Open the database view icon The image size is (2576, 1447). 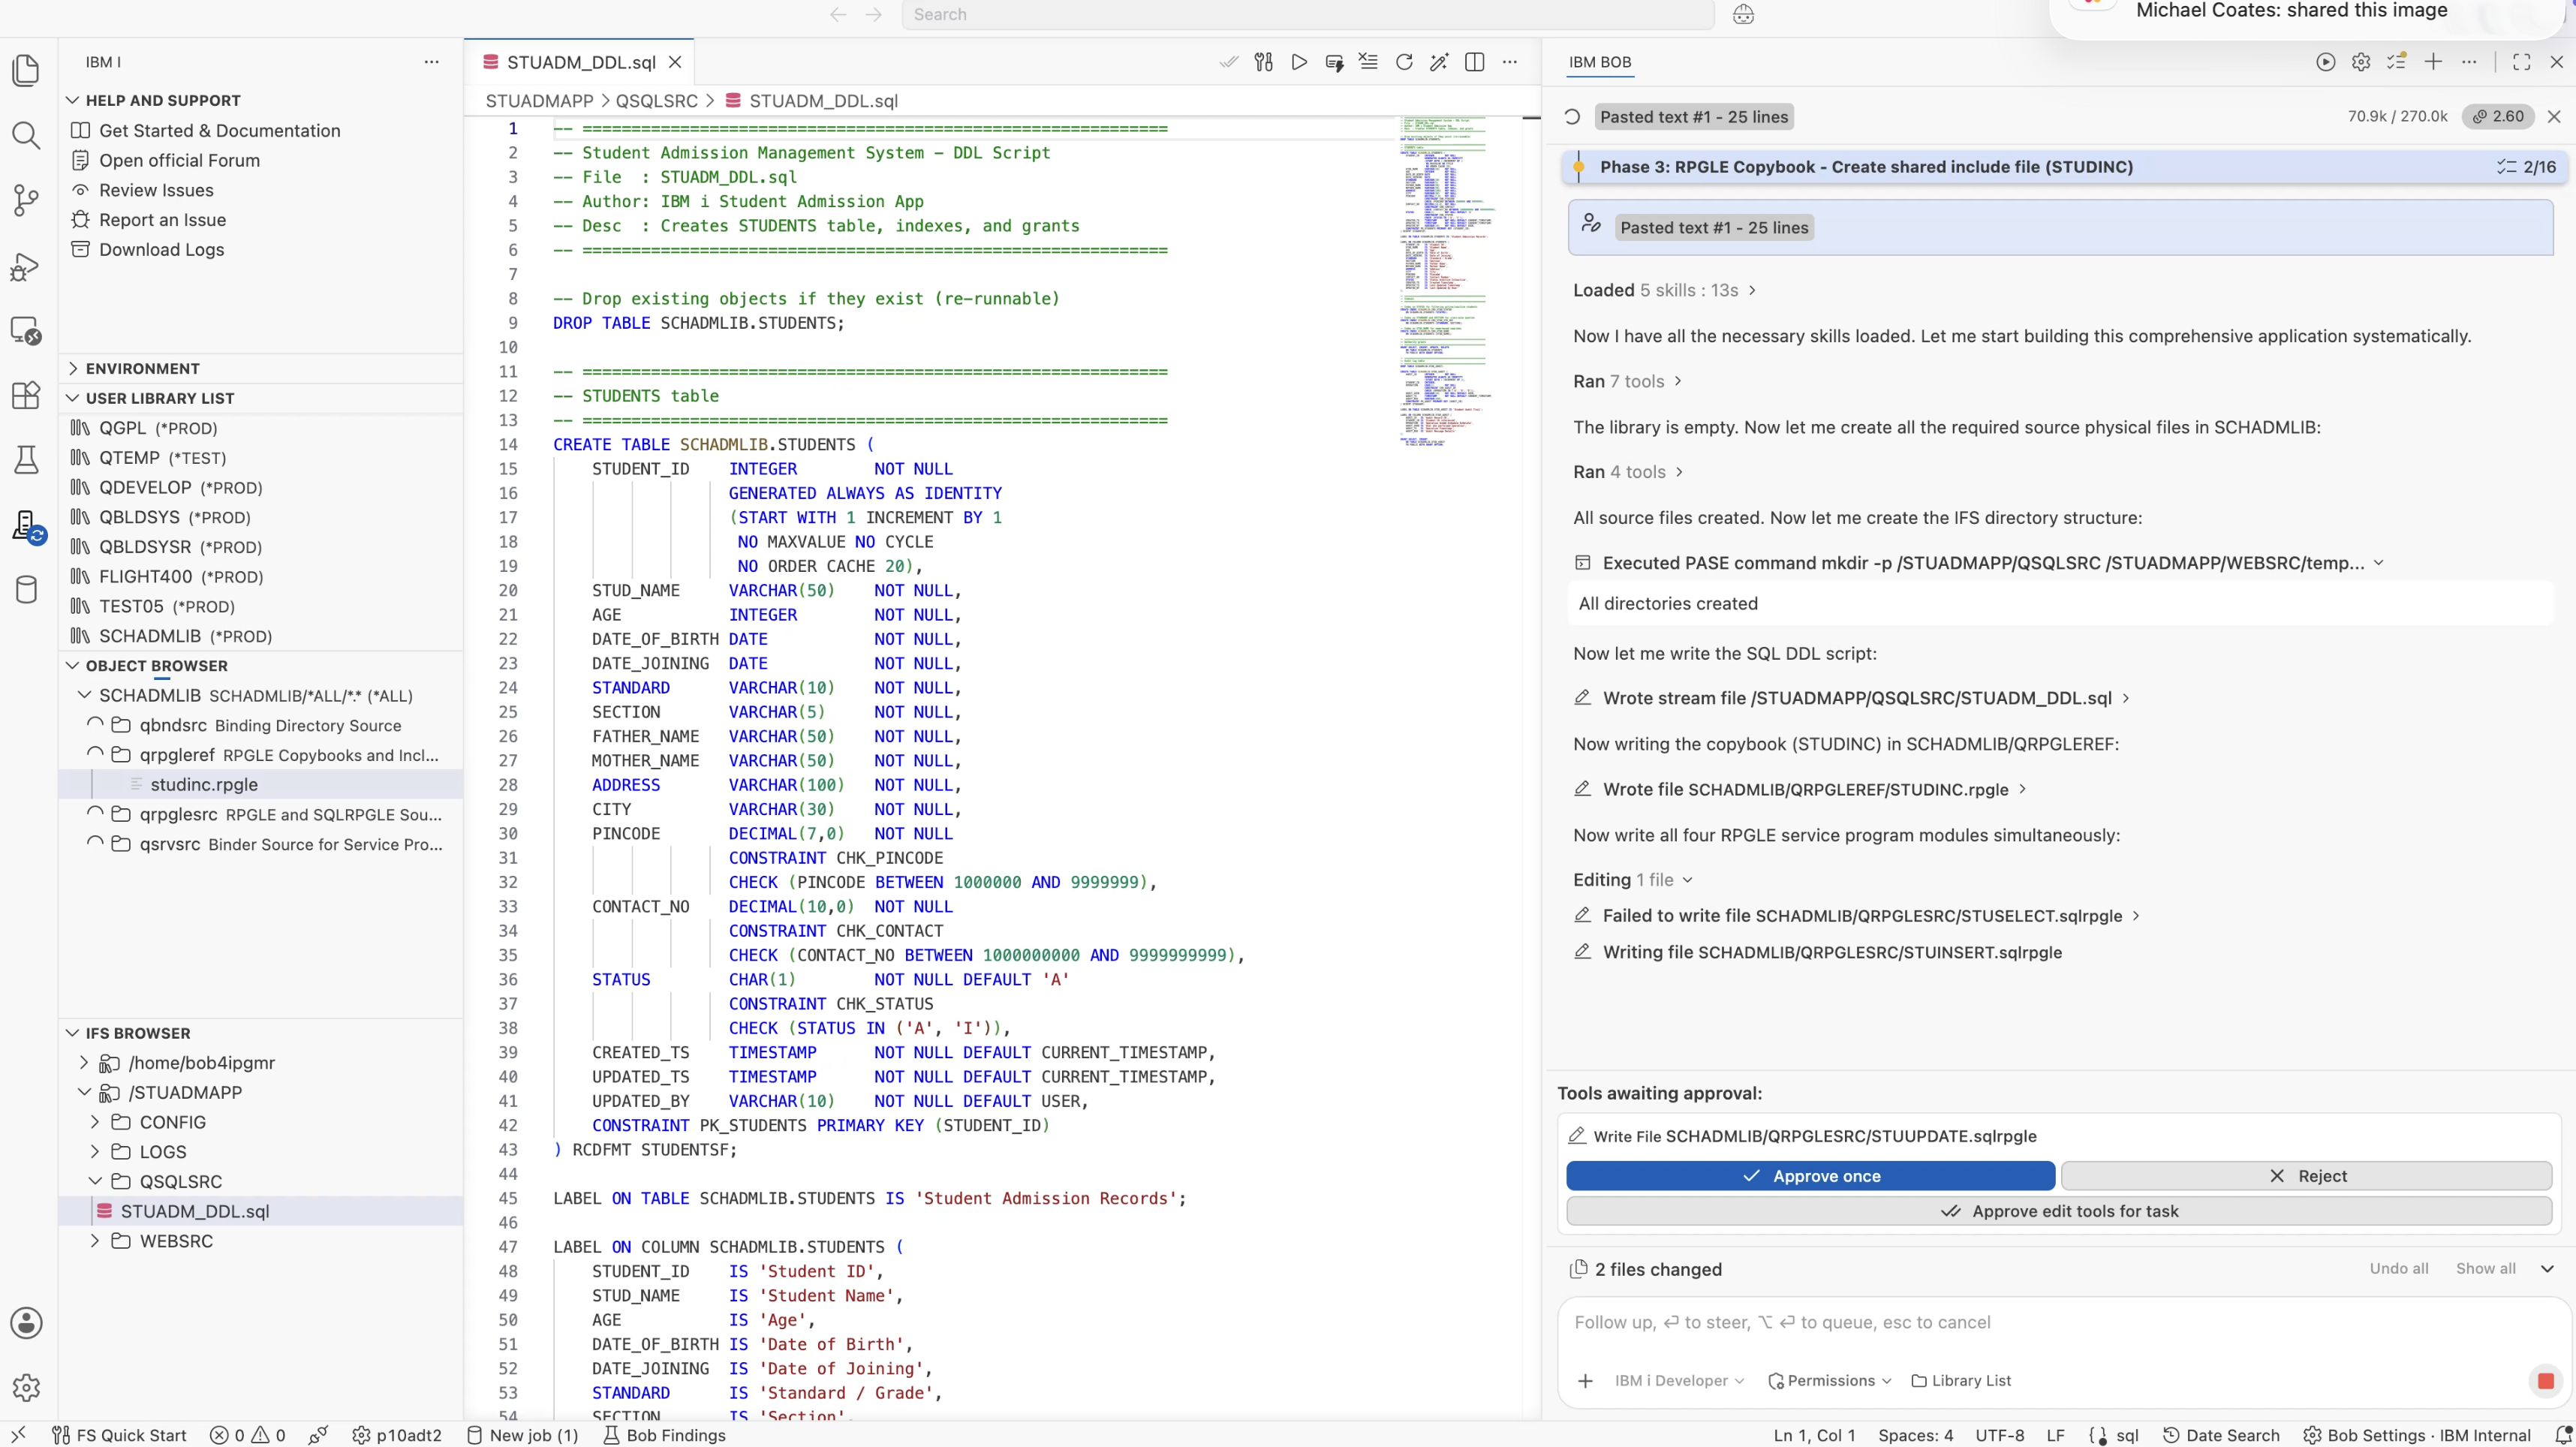tap(27, 590)
